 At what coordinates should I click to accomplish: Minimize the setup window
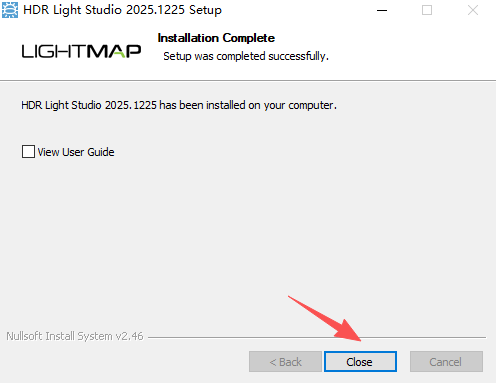(x=382, y=10)
